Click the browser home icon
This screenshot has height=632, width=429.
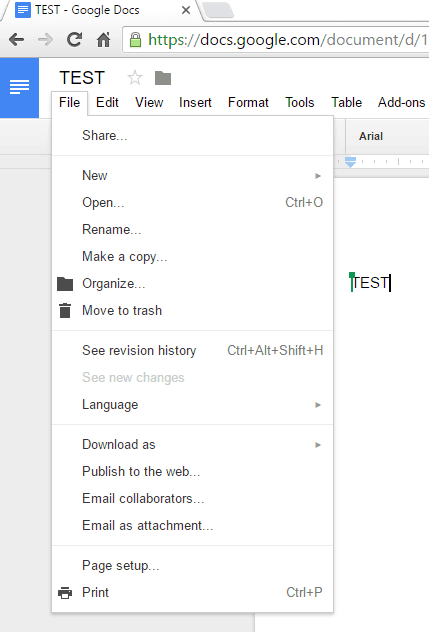[104, 40]
